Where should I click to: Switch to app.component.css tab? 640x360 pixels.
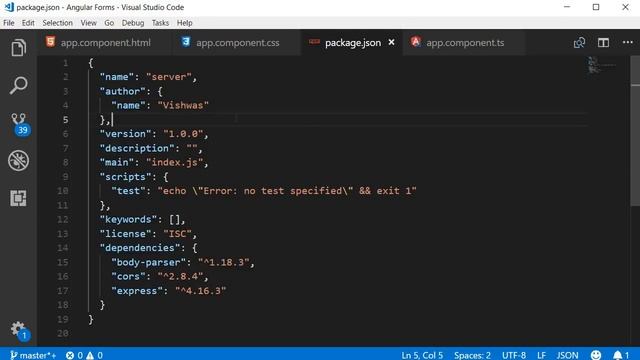(237, 42)
